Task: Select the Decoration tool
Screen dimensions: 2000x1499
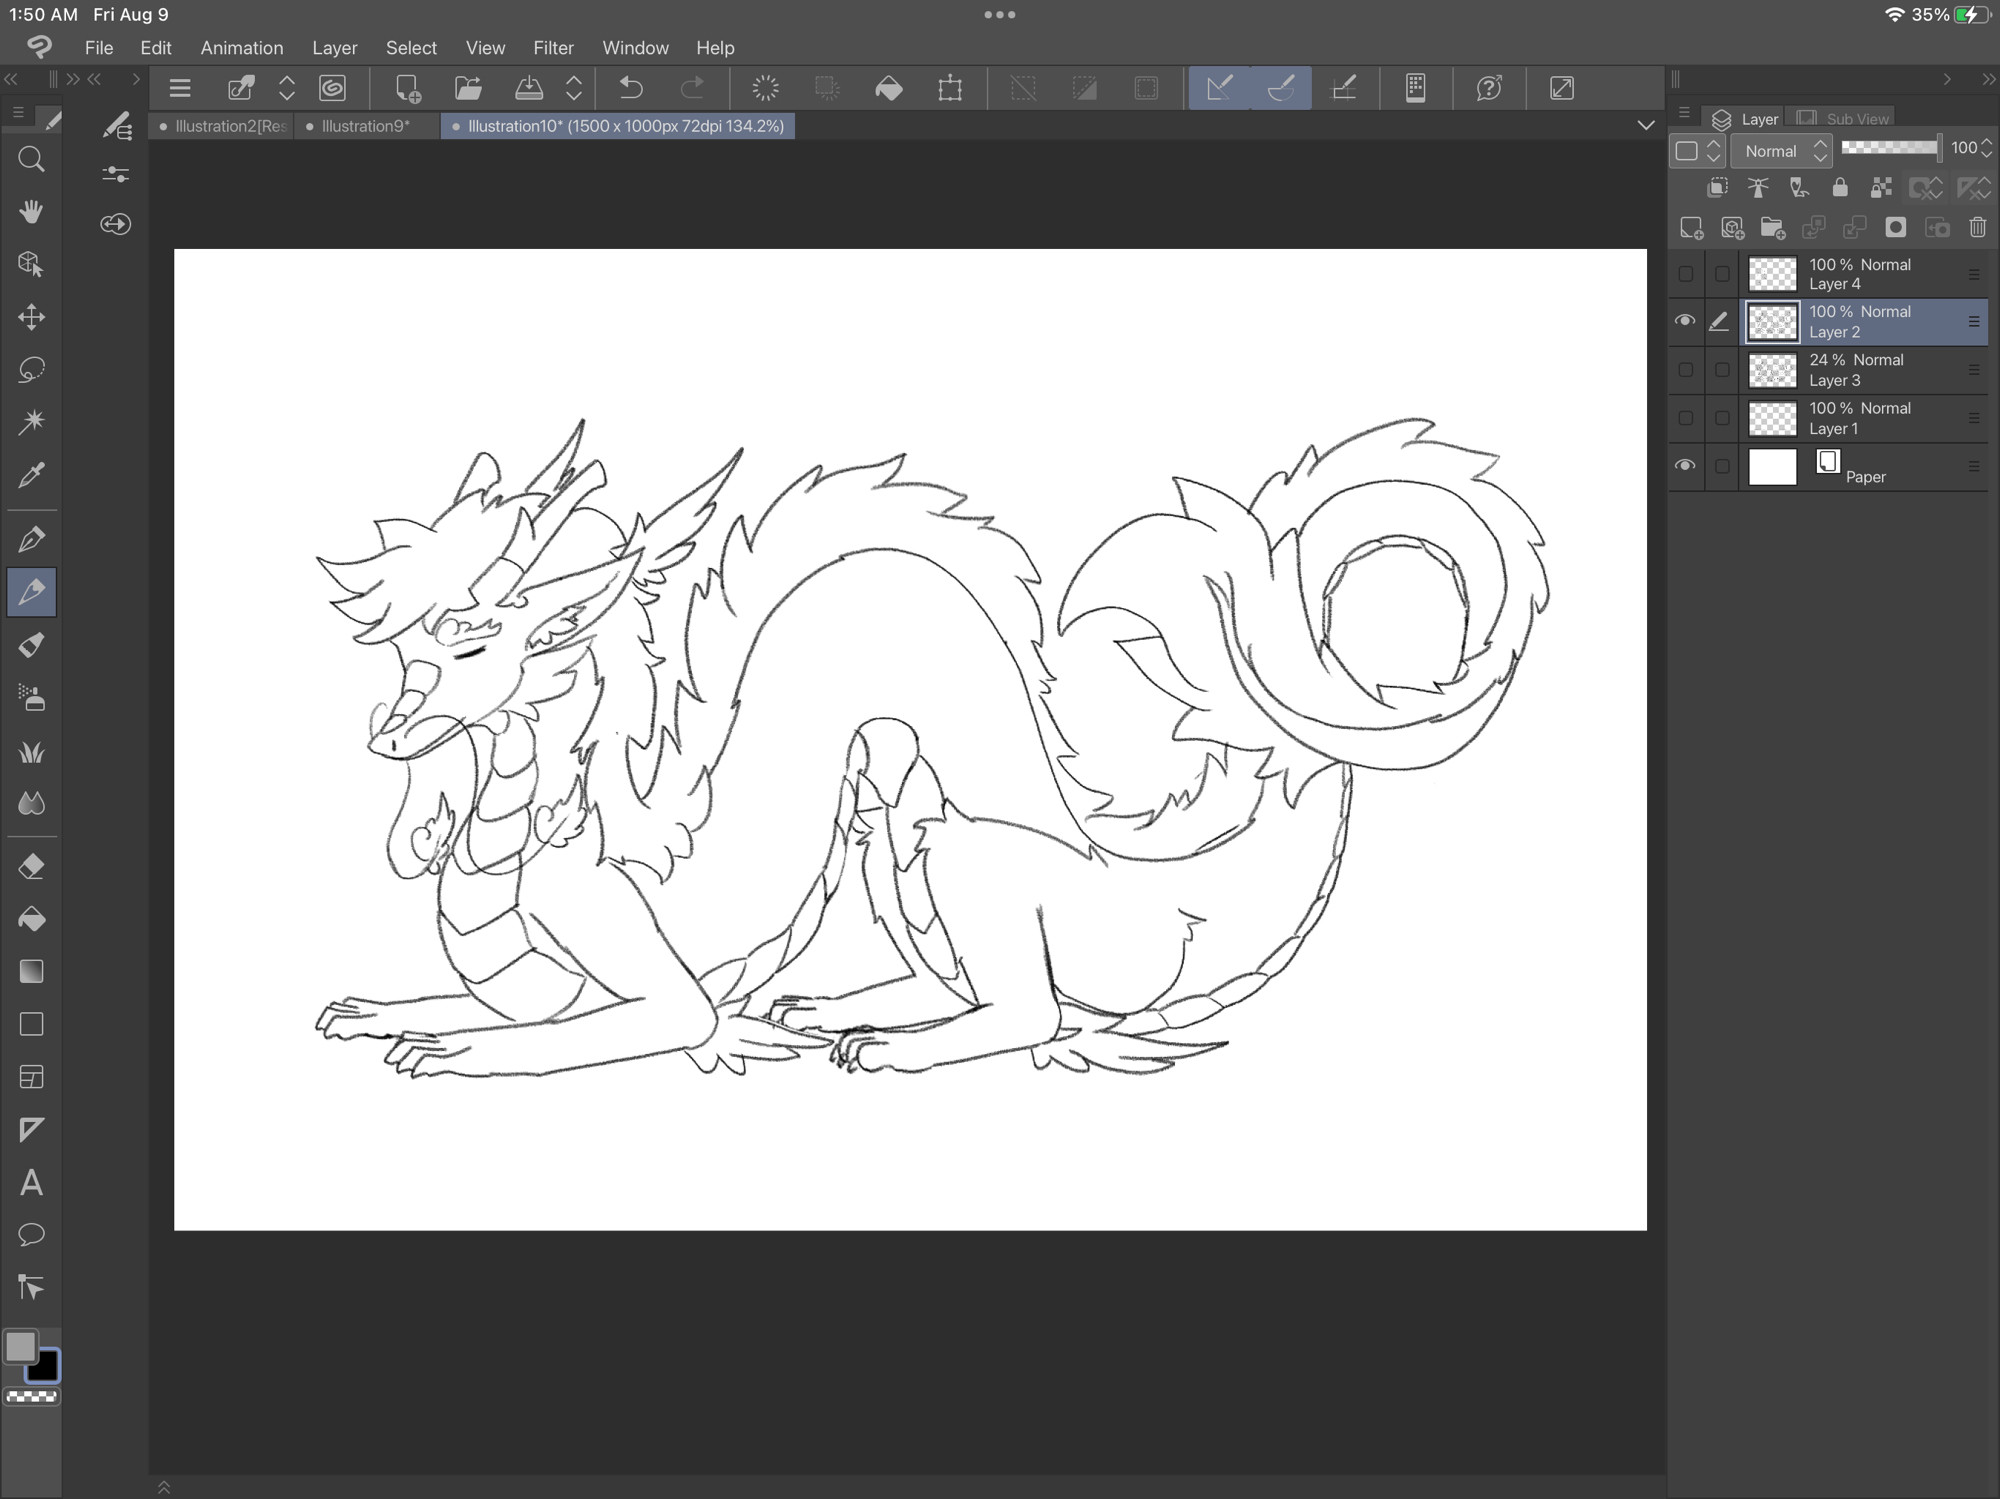Action: coord(31,751)
